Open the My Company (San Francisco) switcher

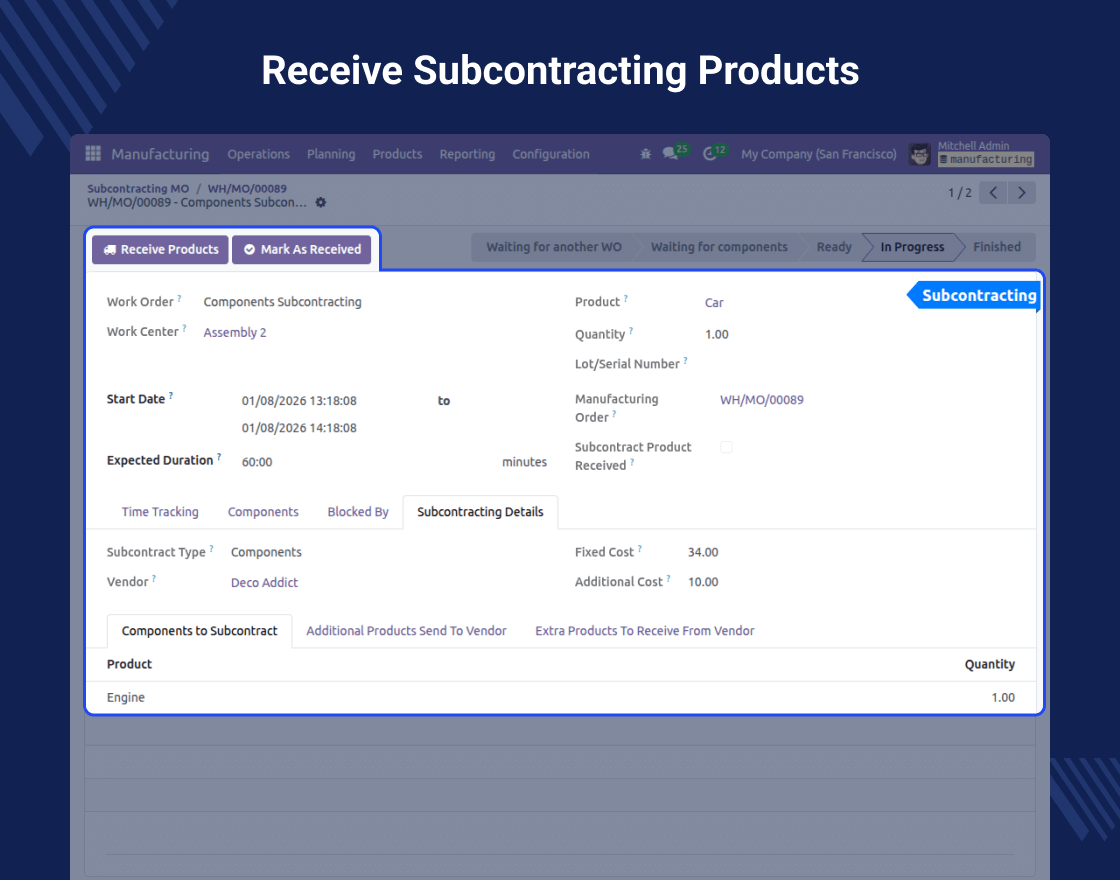(819, 154)
